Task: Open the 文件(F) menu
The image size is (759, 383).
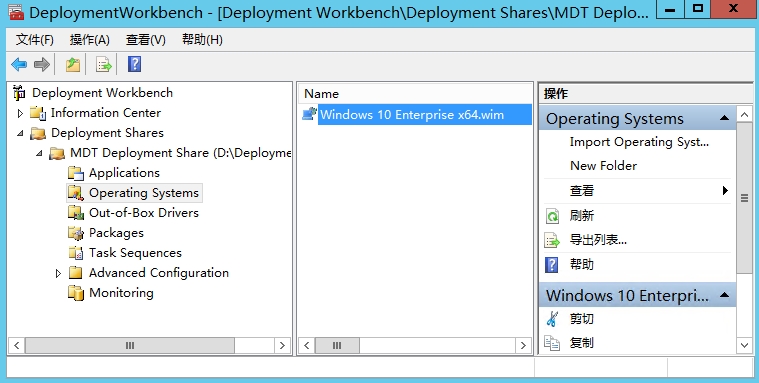Action: pyautogui.click(x=34, y=40)
